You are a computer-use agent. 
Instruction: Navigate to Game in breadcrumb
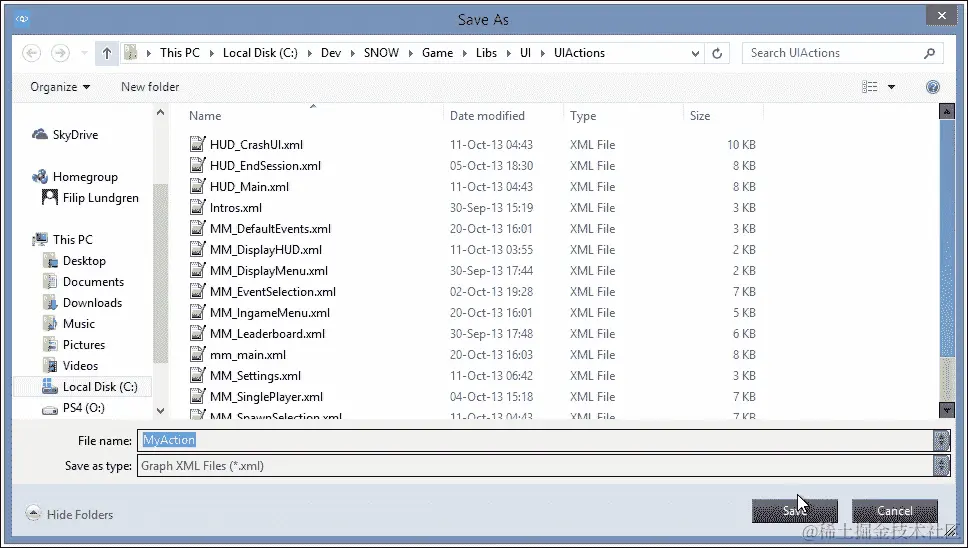coord(438,53)
